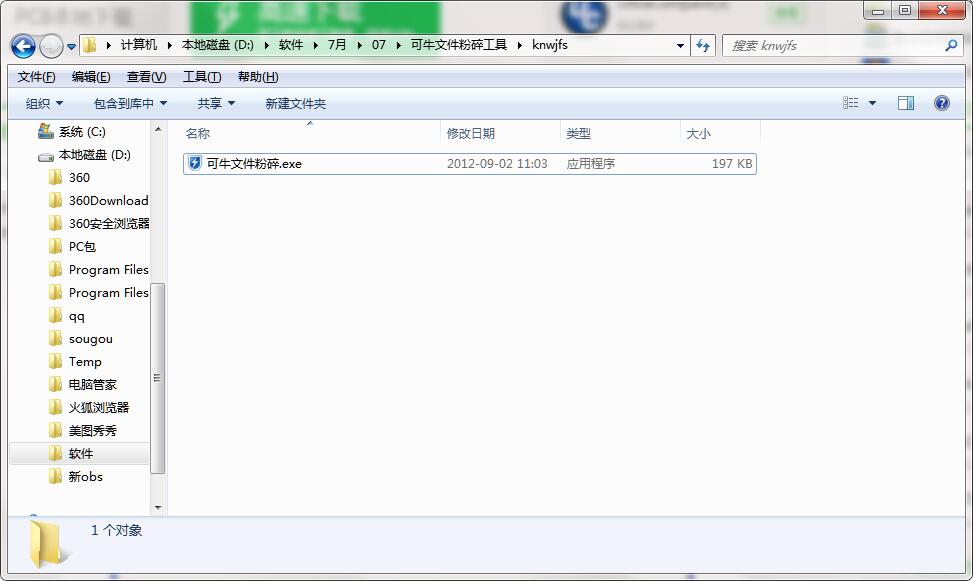Click the grayed Forward arrow button
Viewport: 973px width, 581px height.
click(51, 46)
